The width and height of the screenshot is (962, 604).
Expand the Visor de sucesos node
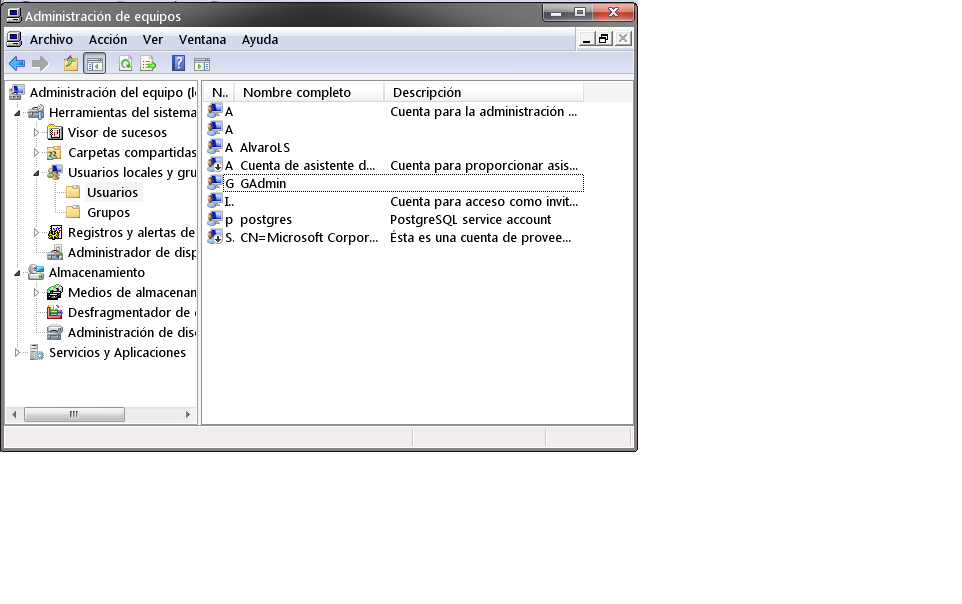(37, 132)
